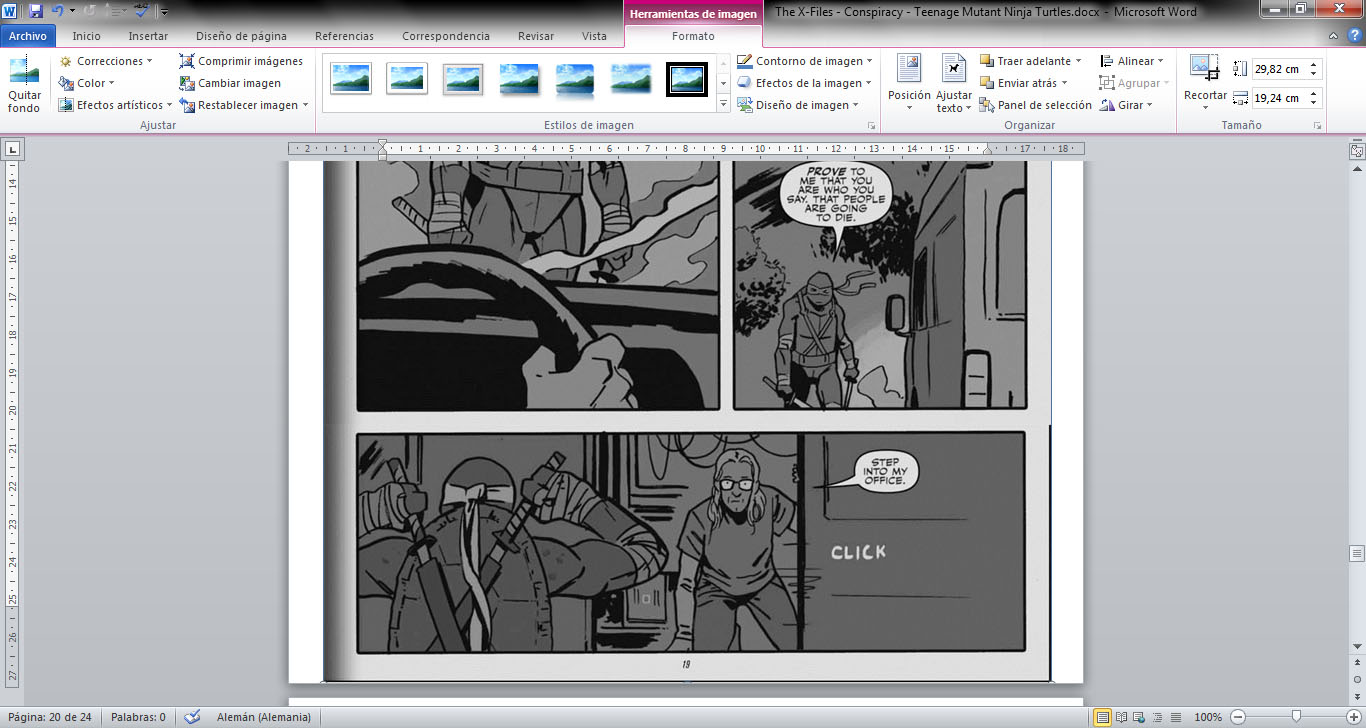The height and width of the screenshot is (728, 1366).
Task: Switch to Diseño de página tab
Action: (241, 36)
